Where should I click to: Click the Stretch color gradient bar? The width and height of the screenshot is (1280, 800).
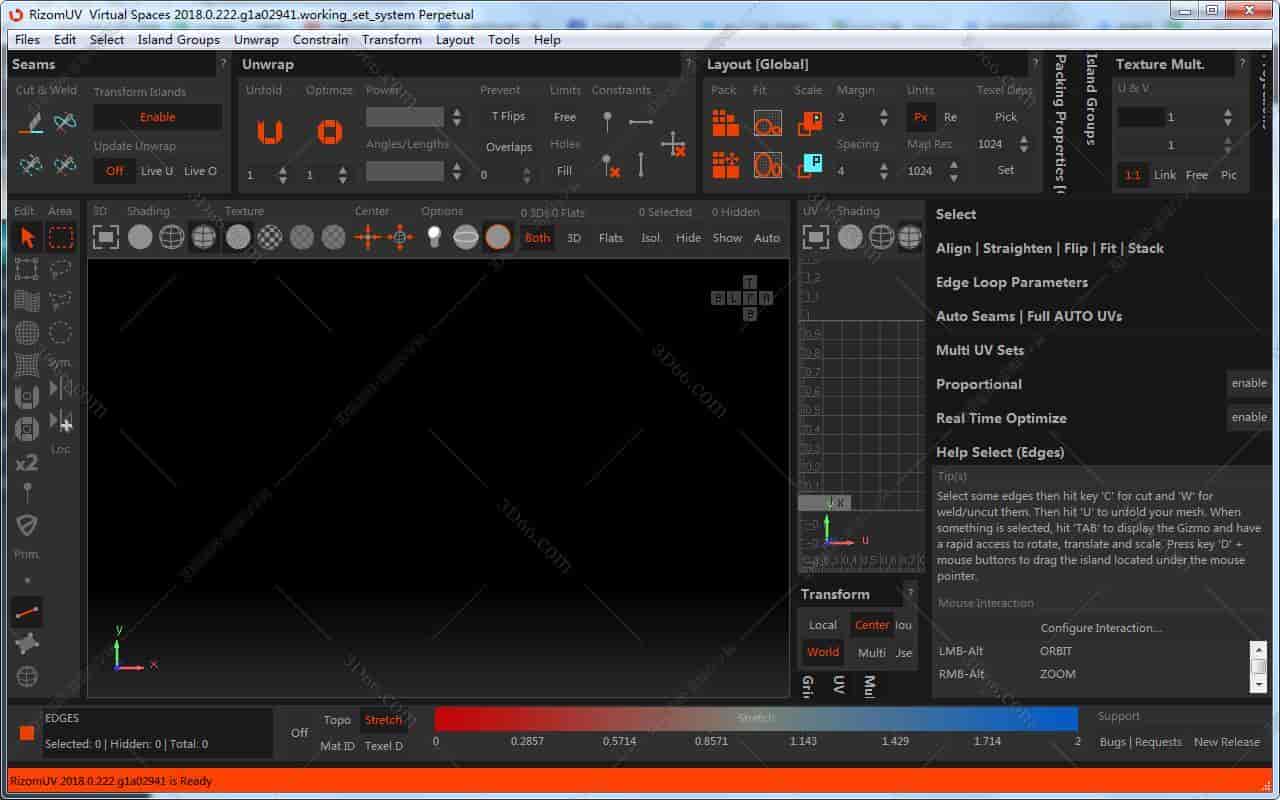[755, 718]
